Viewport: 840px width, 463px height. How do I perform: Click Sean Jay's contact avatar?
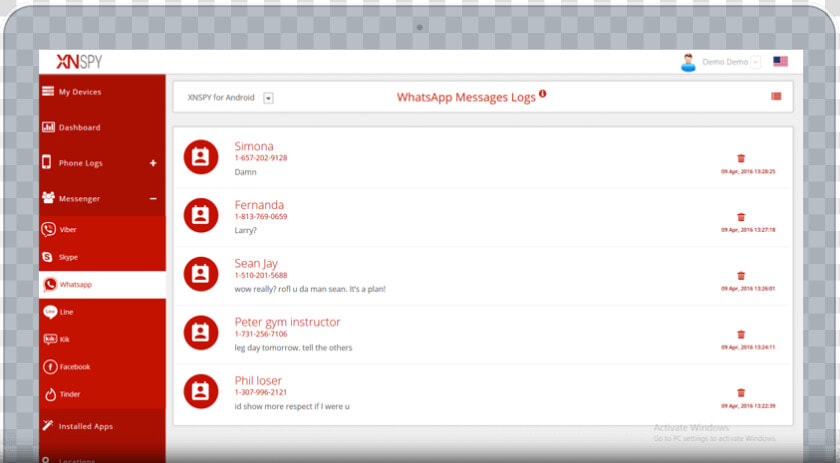[x=201, y=274]
